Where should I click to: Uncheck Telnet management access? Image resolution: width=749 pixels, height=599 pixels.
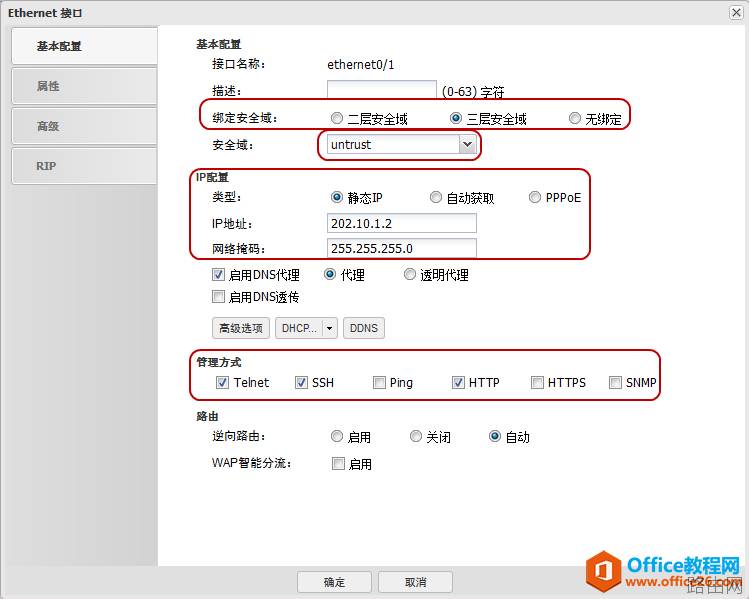[x=222, y=383]
